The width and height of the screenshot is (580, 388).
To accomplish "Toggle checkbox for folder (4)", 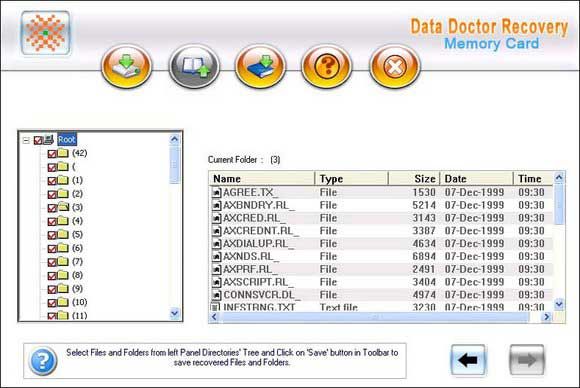I will (x=52, y=222).
